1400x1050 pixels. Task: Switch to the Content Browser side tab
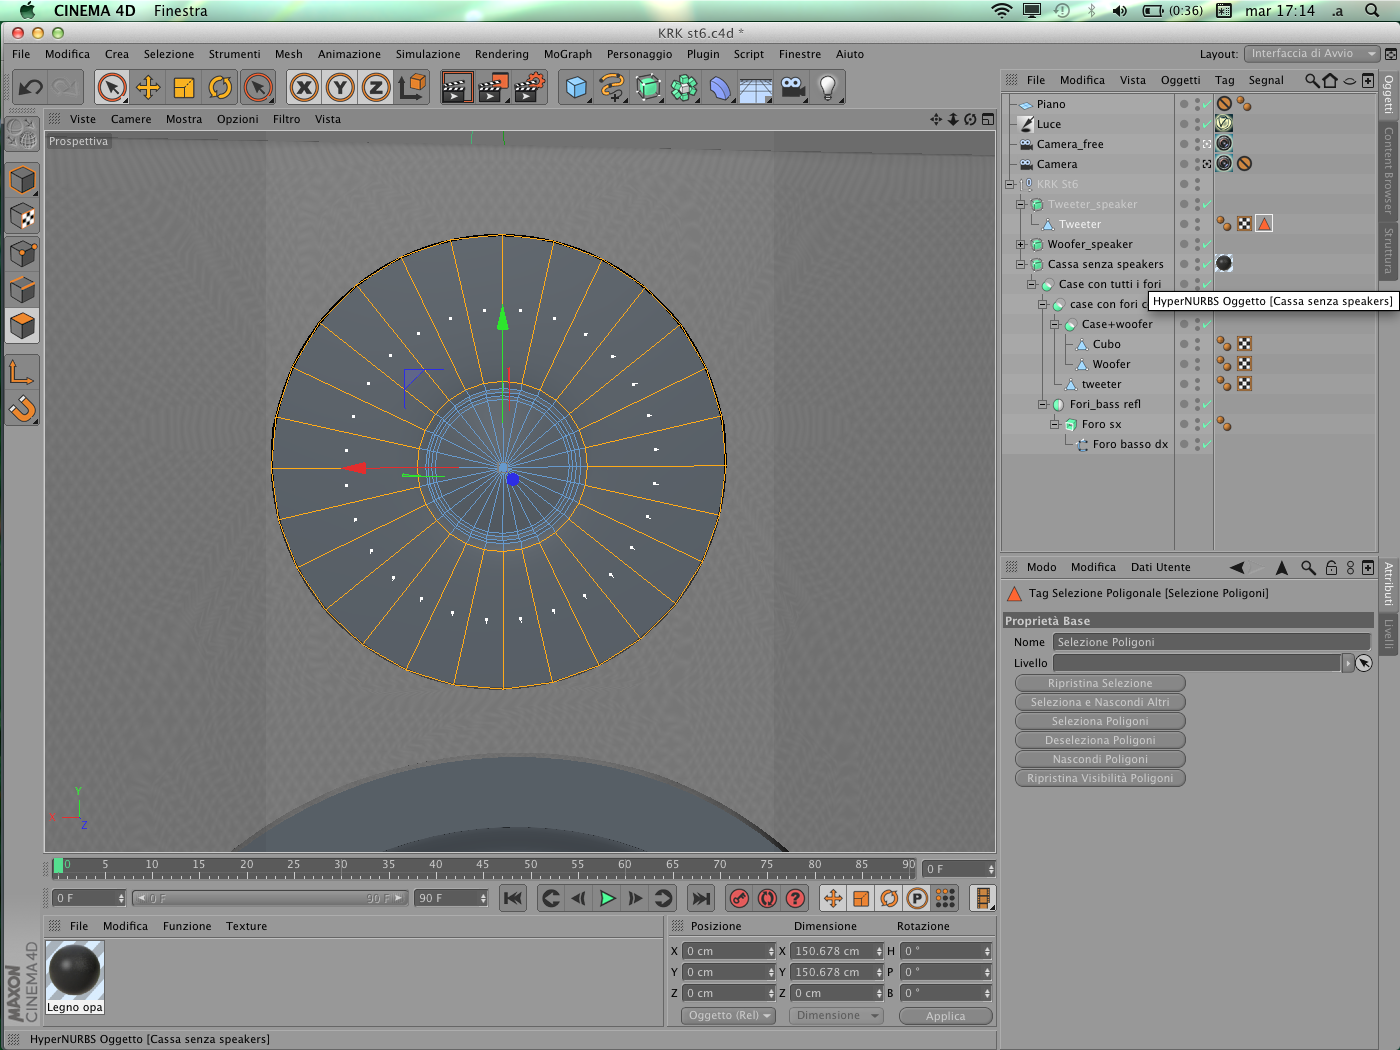click(1388, 170)
